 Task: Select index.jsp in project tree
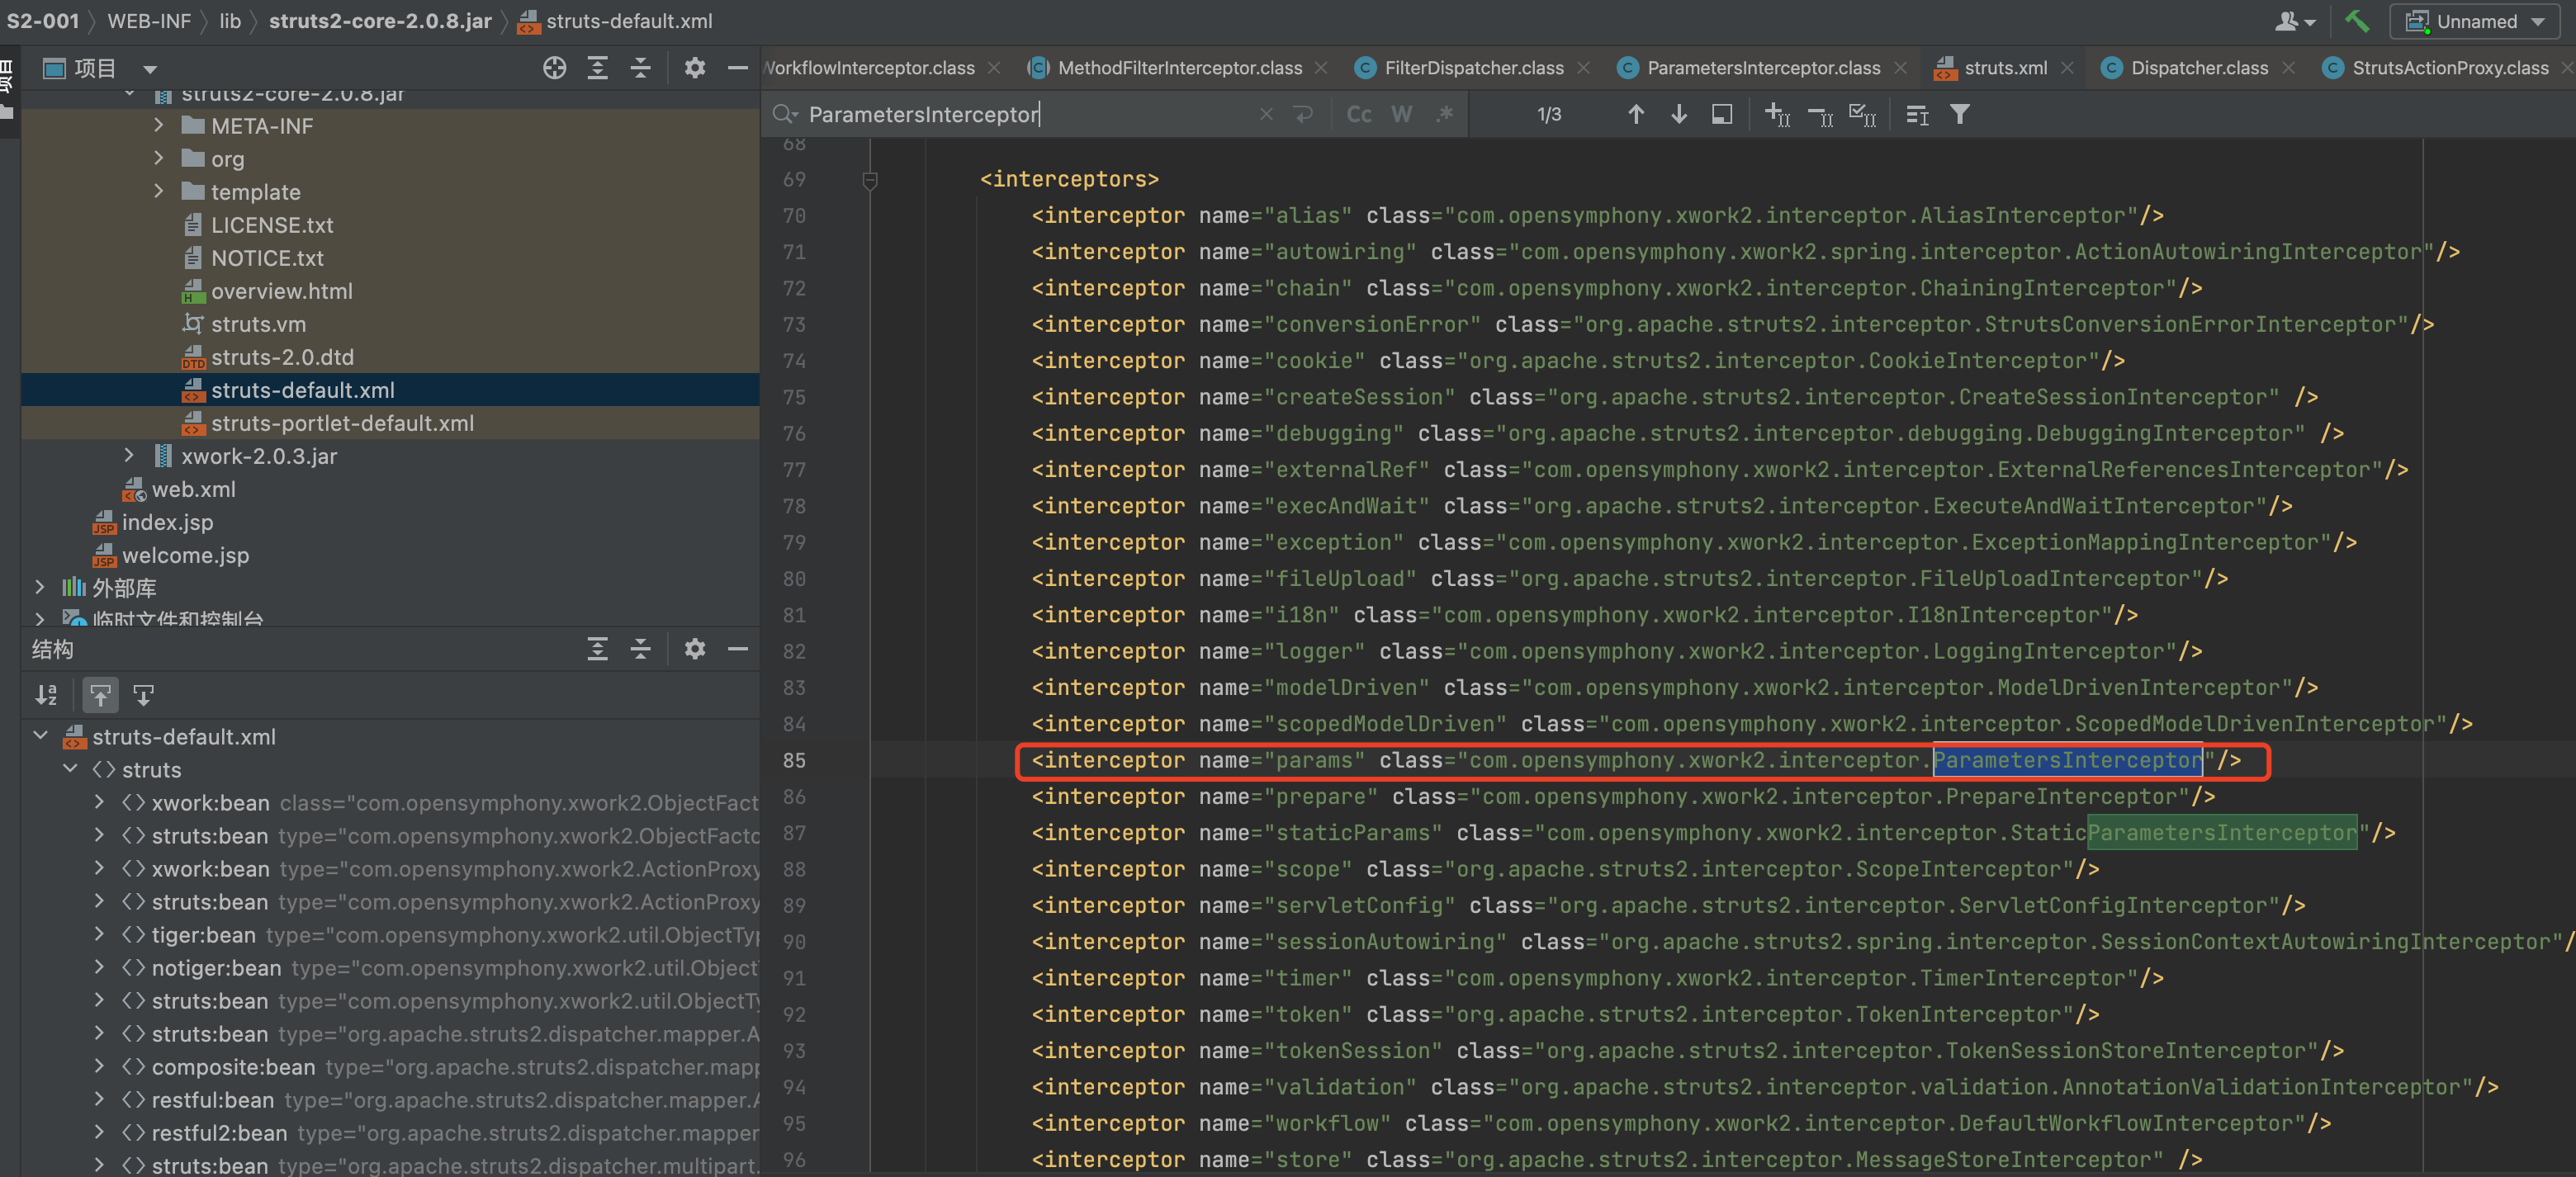[166, 521]
